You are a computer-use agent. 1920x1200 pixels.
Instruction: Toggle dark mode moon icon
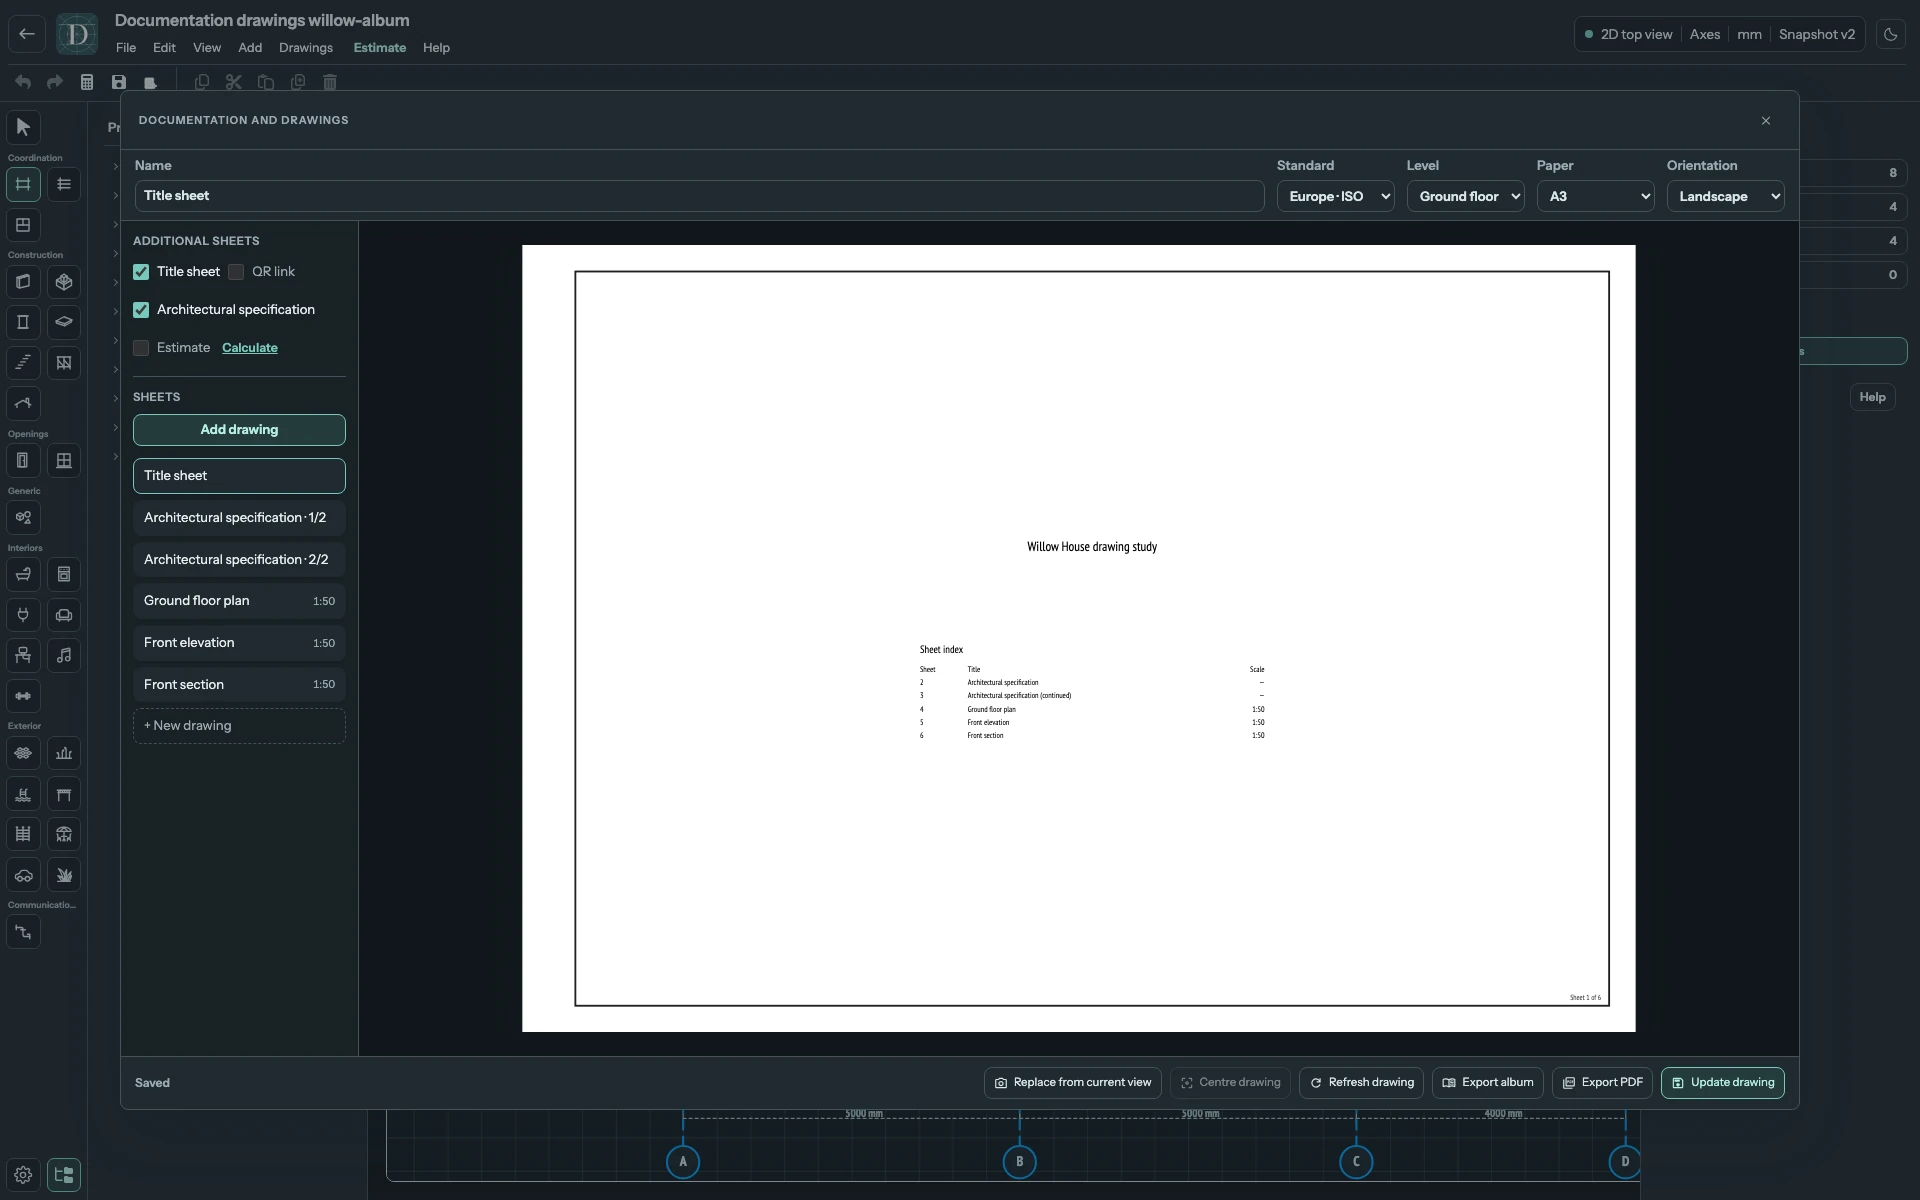pyautogui.click(x=1890, y=34)
